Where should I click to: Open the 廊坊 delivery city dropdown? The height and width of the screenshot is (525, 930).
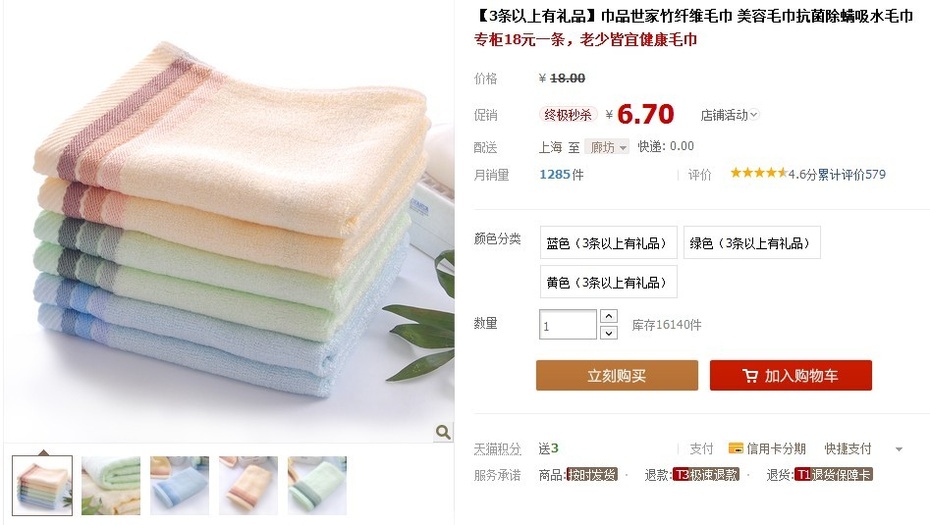click(607, 147)
